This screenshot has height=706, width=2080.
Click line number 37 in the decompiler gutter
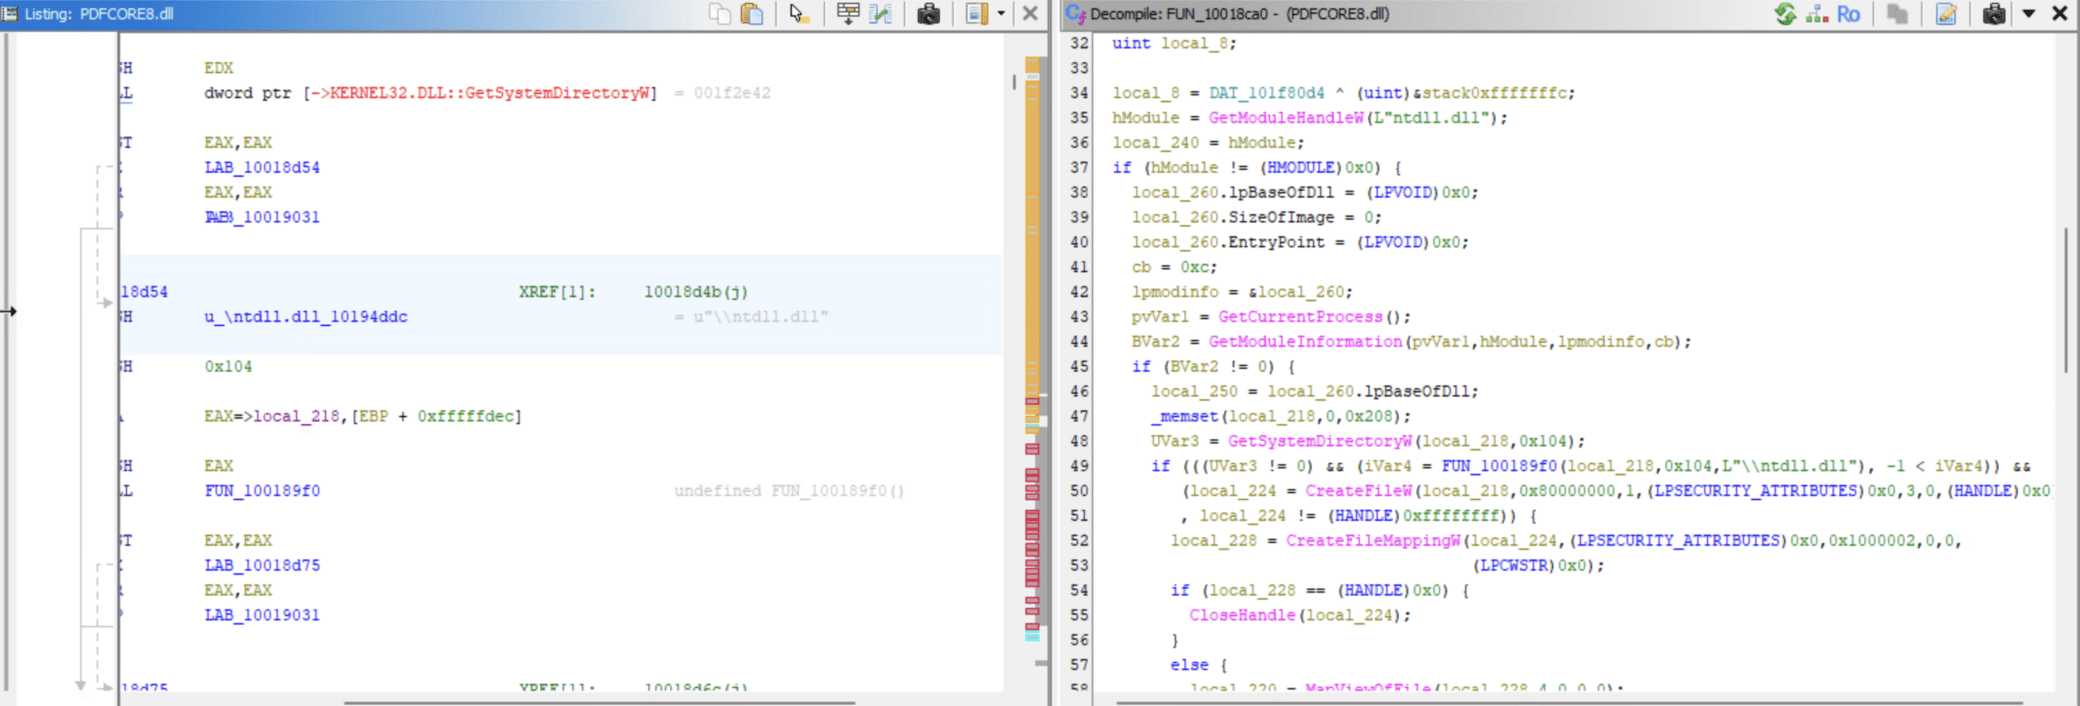pyautogui.click(x=1079, y=168)
